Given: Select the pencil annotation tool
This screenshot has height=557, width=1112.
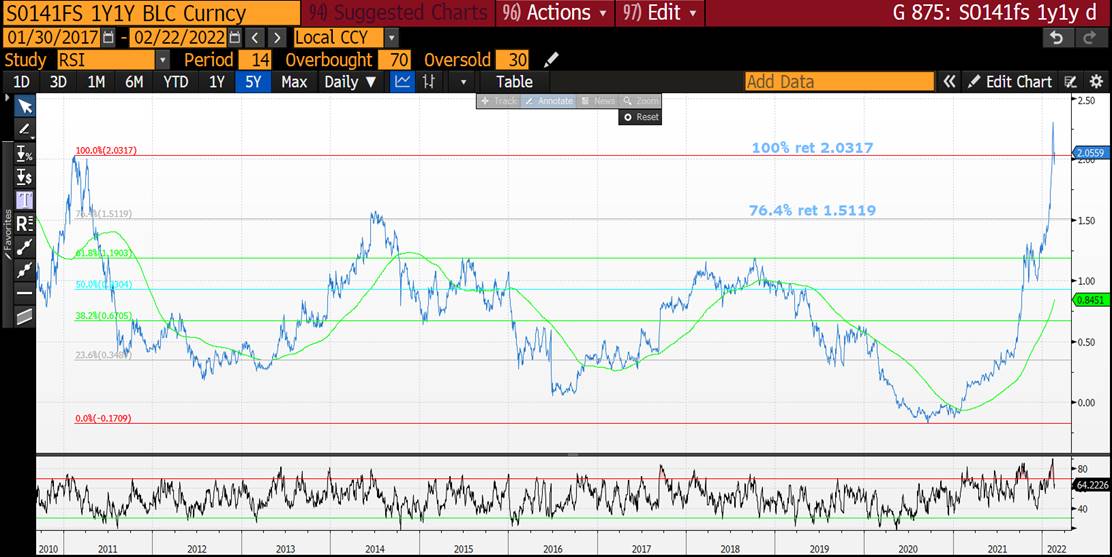Looking at the screenshot, I should pyautogui.click(x=25, y=129).
